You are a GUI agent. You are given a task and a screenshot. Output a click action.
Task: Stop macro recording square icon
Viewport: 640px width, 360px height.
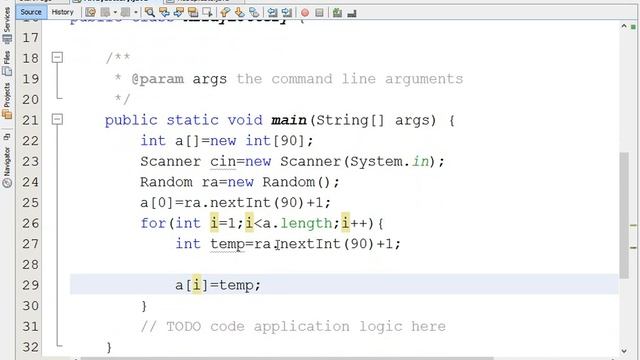[x=319, y=13]
